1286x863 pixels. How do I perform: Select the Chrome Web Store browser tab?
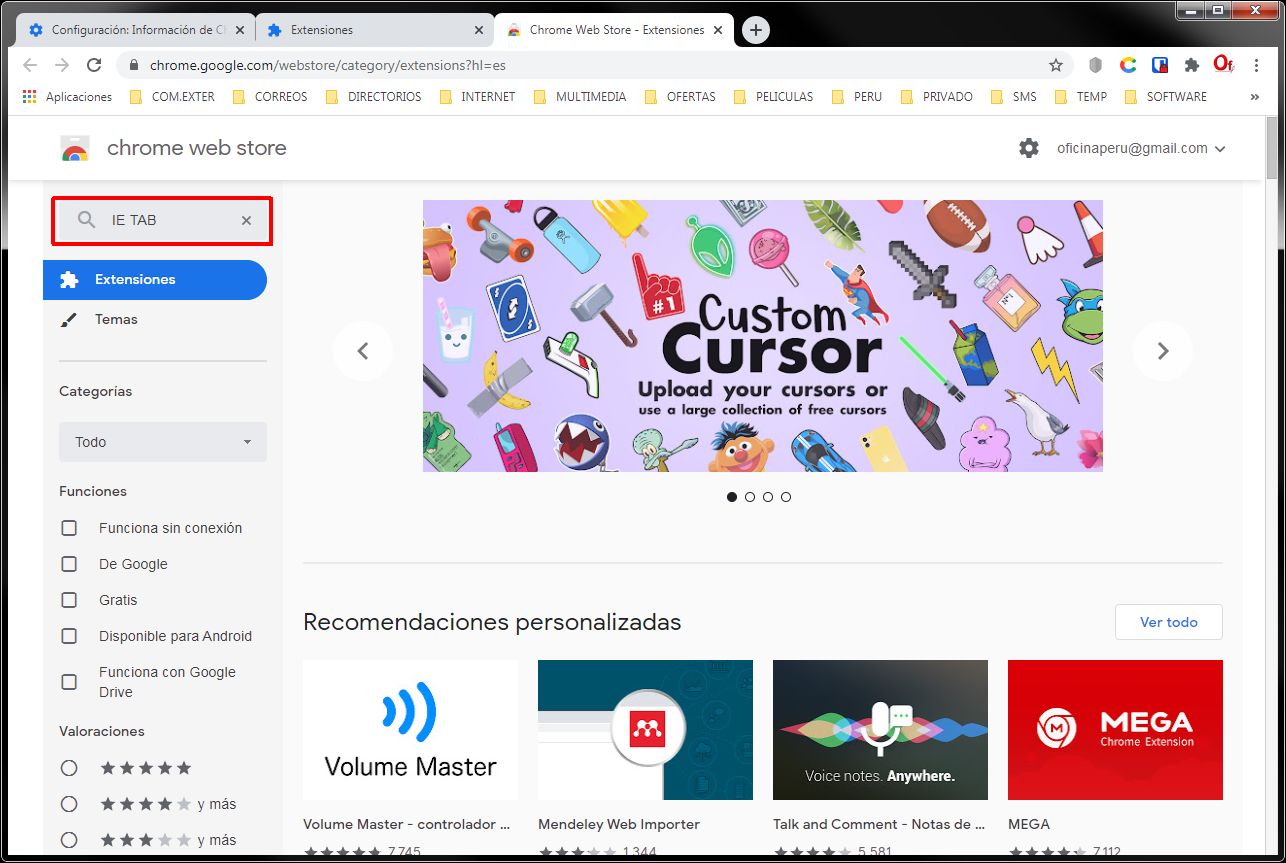point(616,30)
